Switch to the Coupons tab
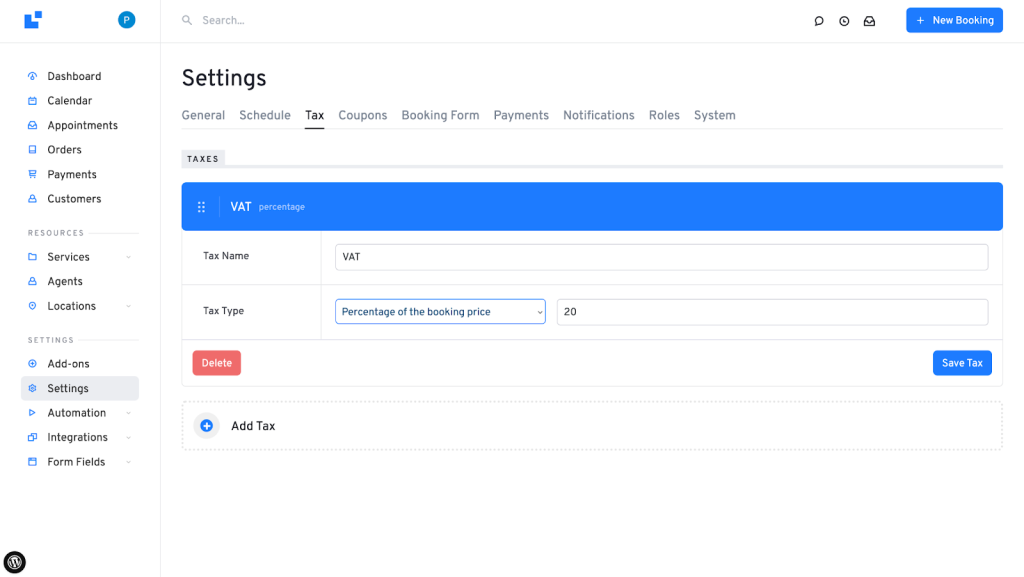Image resolution: width=1024 pixels, height=577 pixels. tap(362, 115)
